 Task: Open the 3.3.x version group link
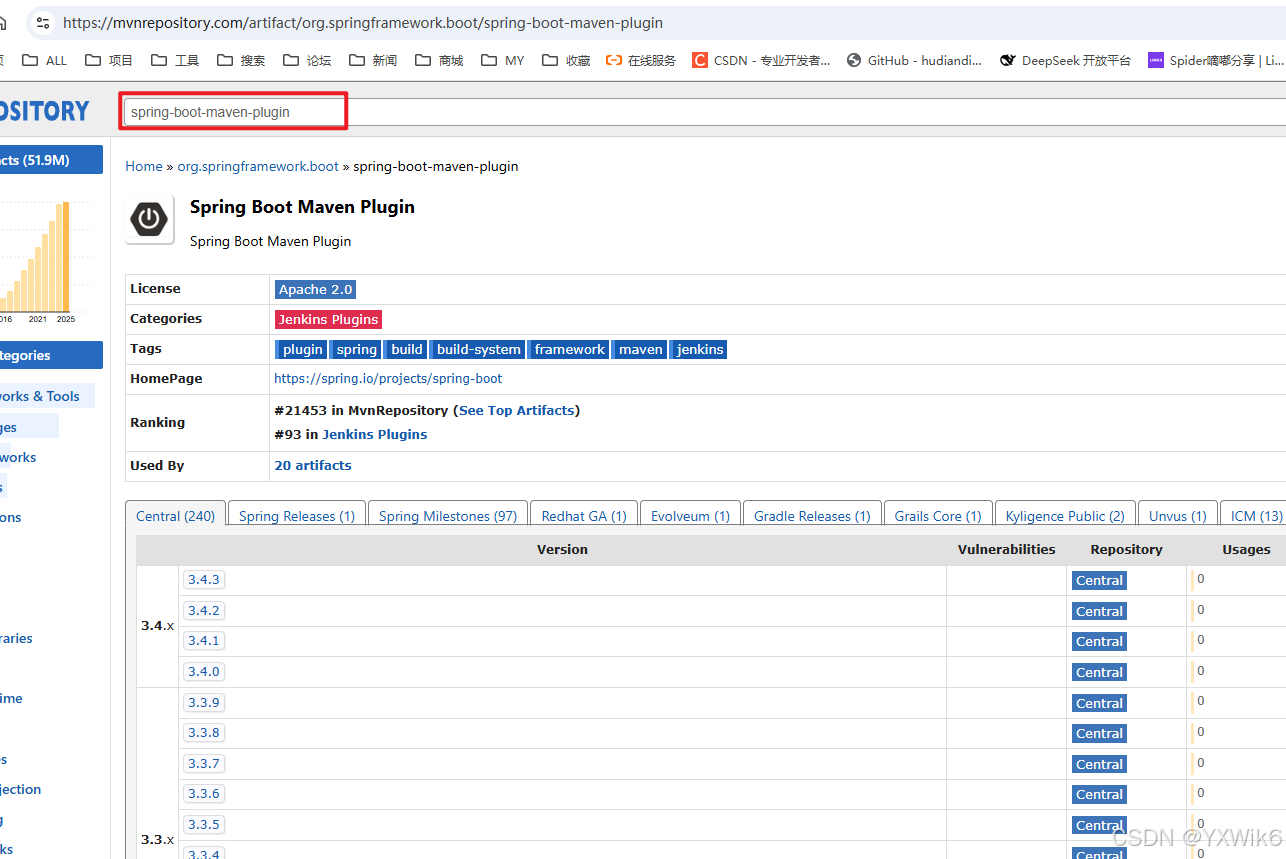pyautogui.click(x=157, y=839)
